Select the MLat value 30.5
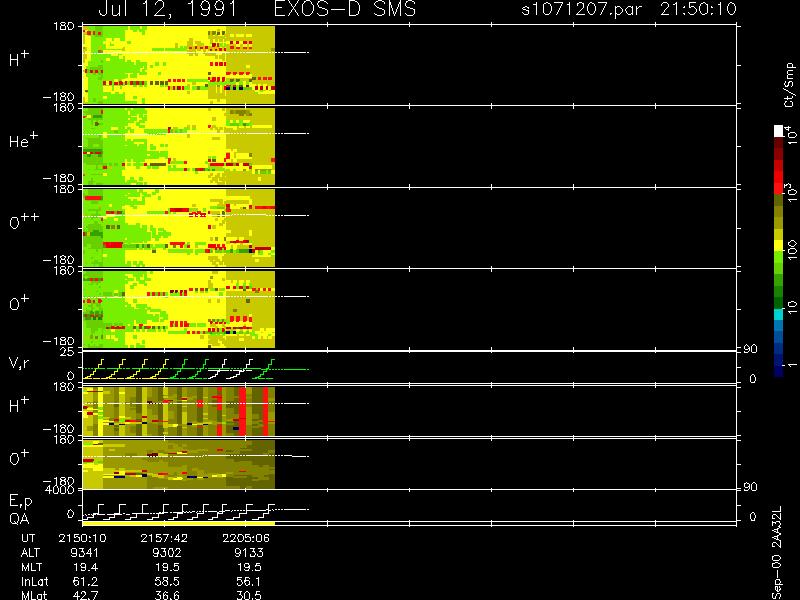 point(249,595)
